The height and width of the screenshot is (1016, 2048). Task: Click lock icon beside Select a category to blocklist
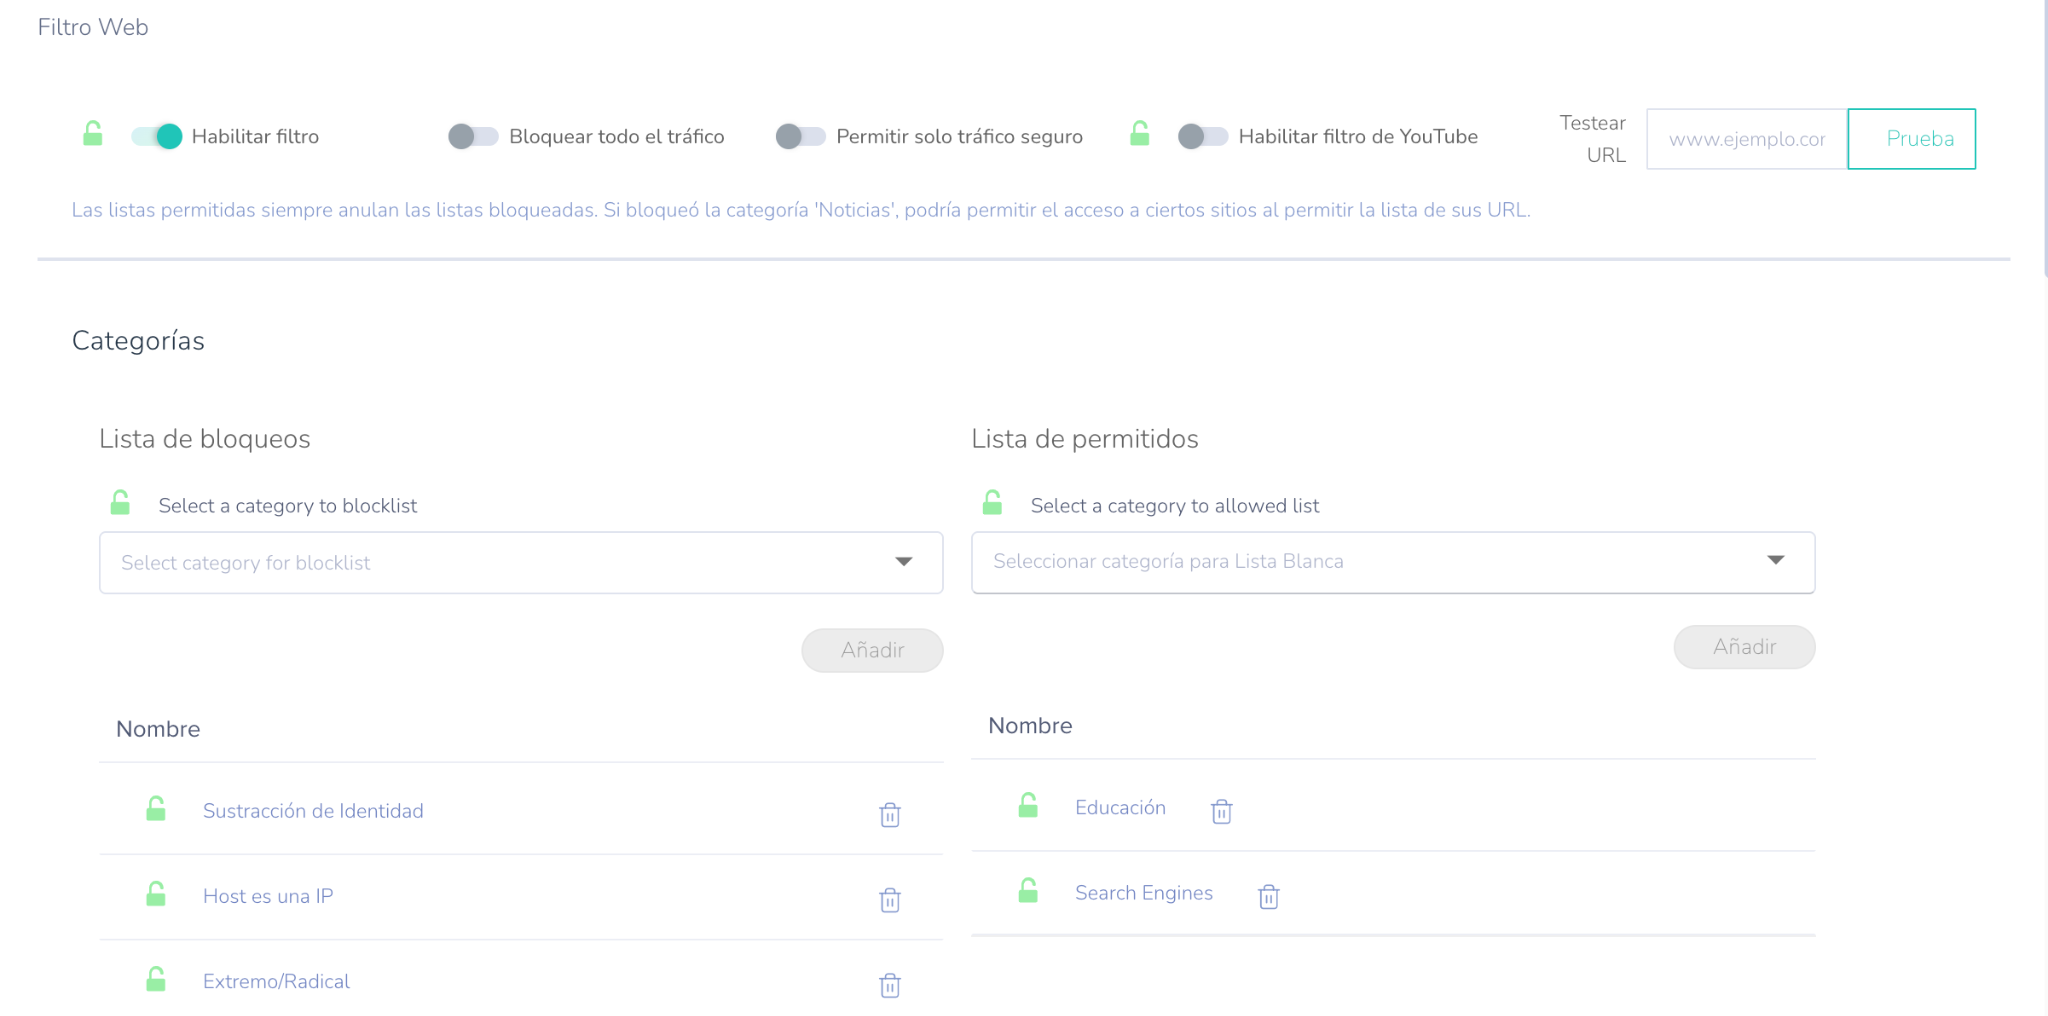[x=120, y=503]
